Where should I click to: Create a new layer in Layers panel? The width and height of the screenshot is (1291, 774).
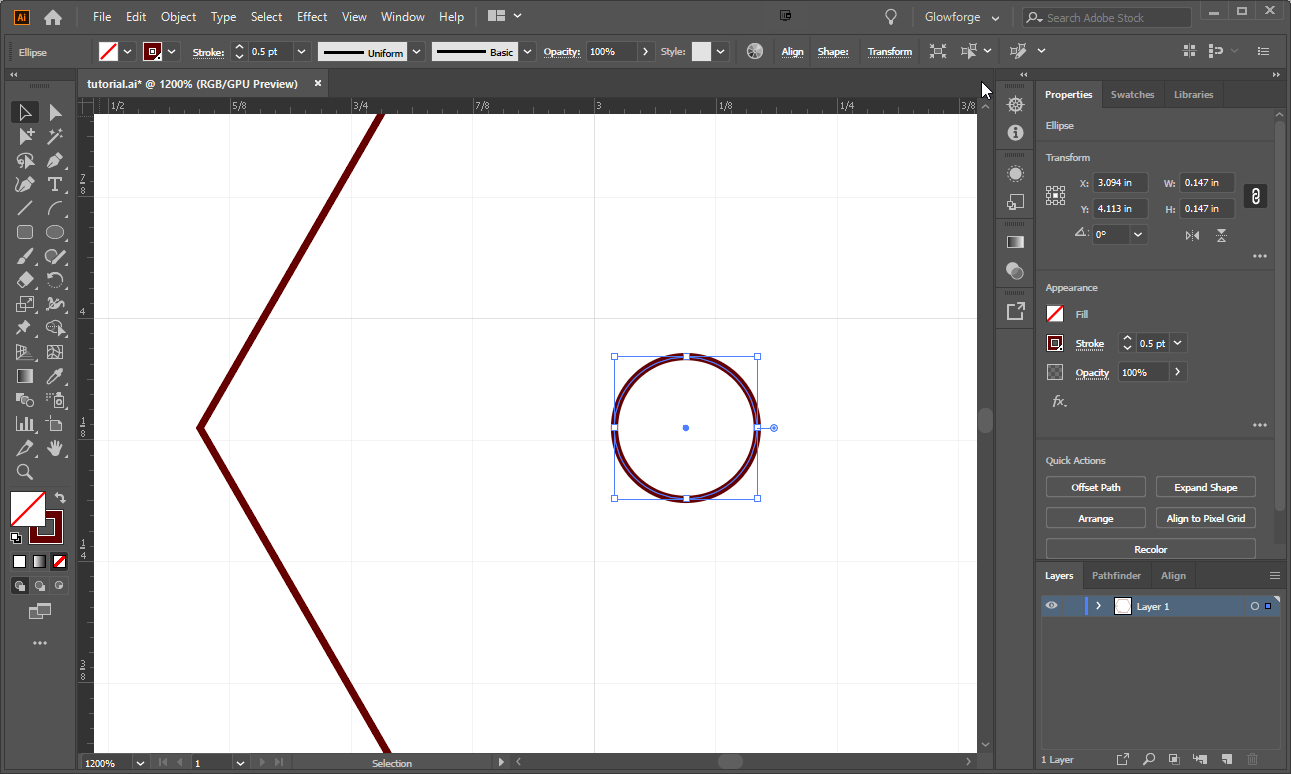pos(1227,759)
